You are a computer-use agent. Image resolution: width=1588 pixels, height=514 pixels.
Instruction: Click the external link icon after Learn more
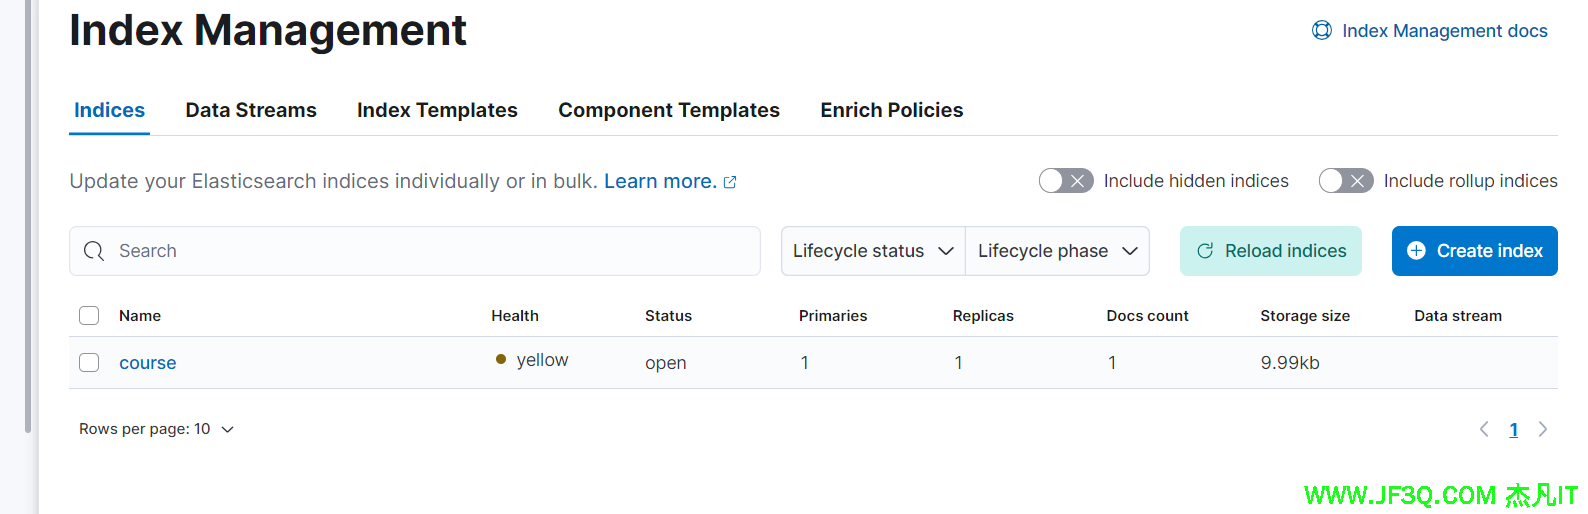tap(730, 182)
